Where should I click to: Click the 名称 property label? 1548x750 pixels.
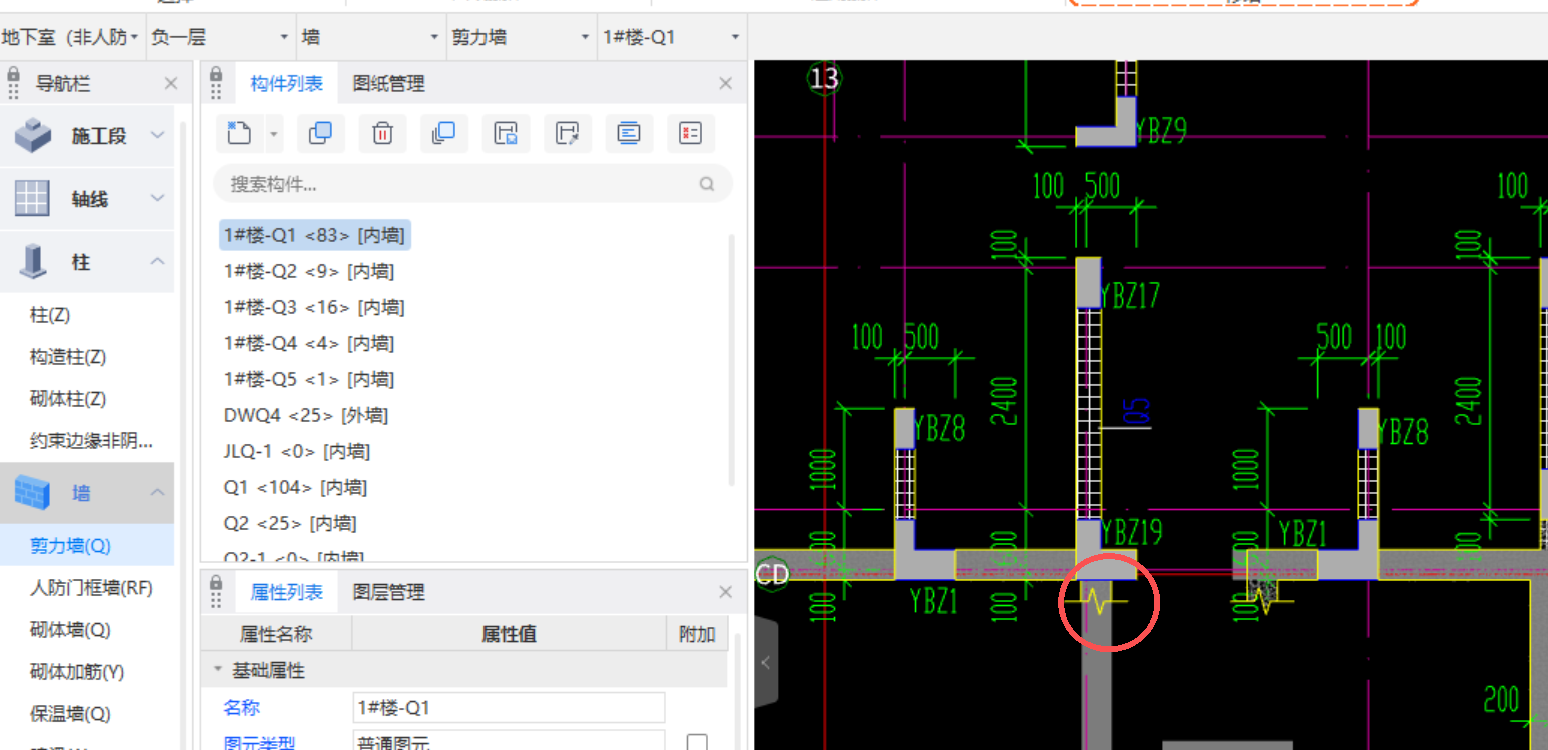tap(241, 707)
